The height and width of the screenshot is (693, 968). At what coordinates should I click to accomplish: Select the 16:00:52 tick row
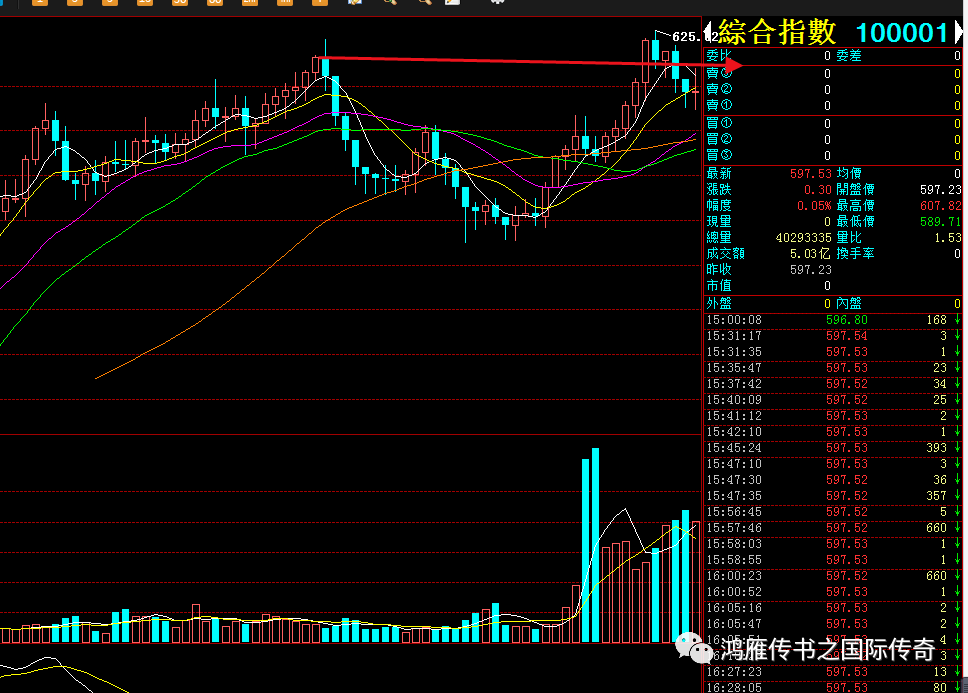coord(833,592)
